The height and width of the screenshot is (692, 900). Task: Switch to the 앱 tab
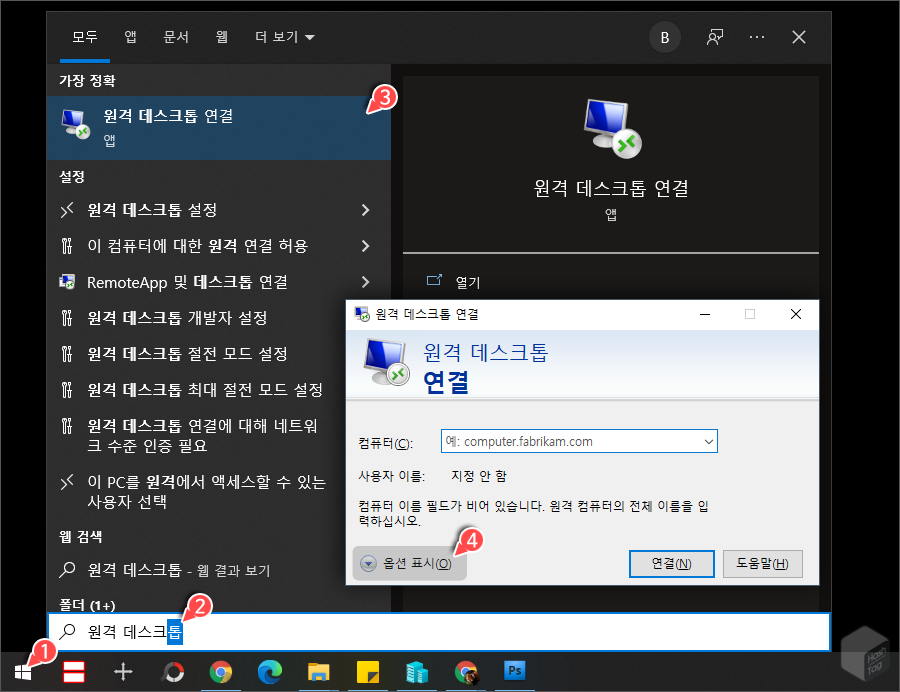coord(130,37)
